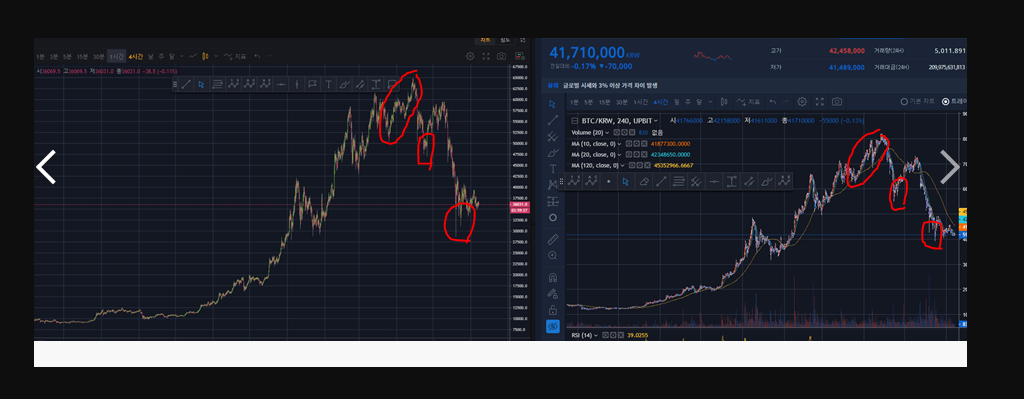Hide Volume (20) indicator via eye icon
Image resolution: width=1024 pixels, height=399 pixels.
616,133
